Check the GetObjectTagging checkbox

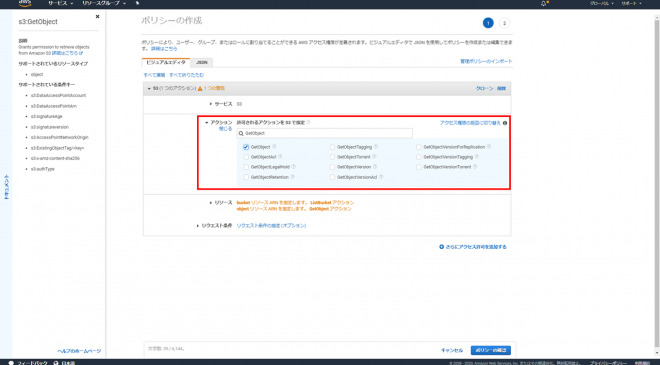pos(333,147)
